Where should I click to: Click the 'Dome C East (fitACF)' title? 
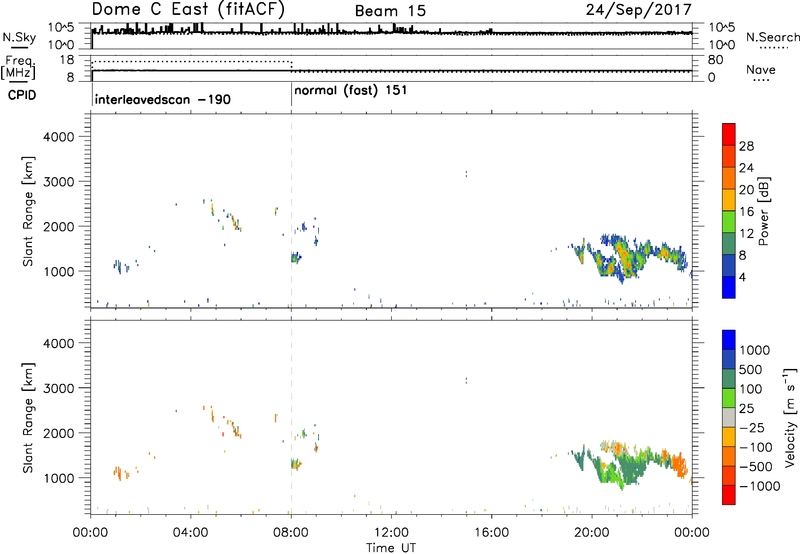click(188, 9)
